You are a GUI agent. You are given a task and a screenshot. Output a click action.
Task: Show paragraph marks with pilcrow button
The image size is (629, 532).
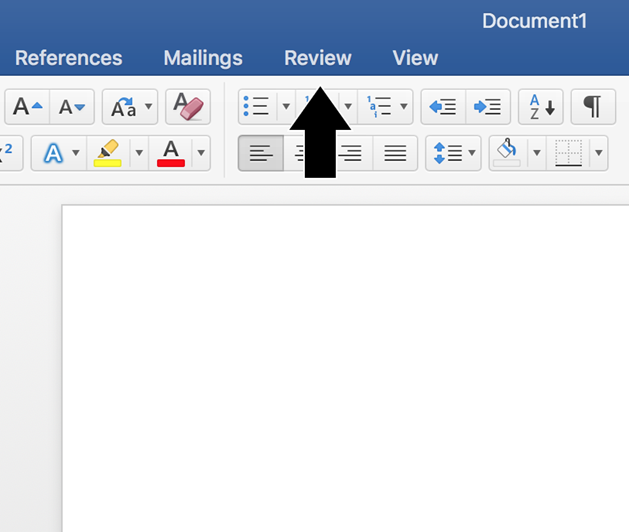point(593,107)
